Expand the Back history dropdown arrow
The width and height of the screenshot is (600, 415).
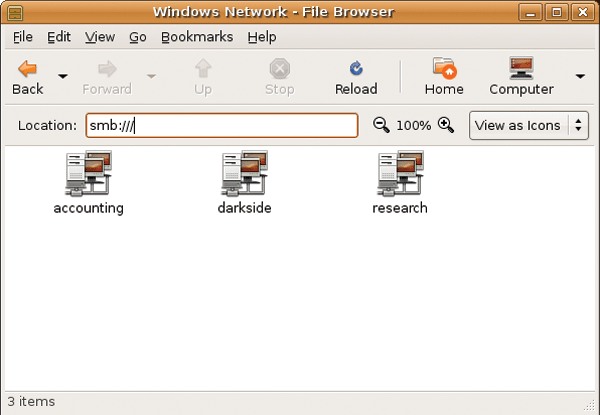[x=63, y=76]
